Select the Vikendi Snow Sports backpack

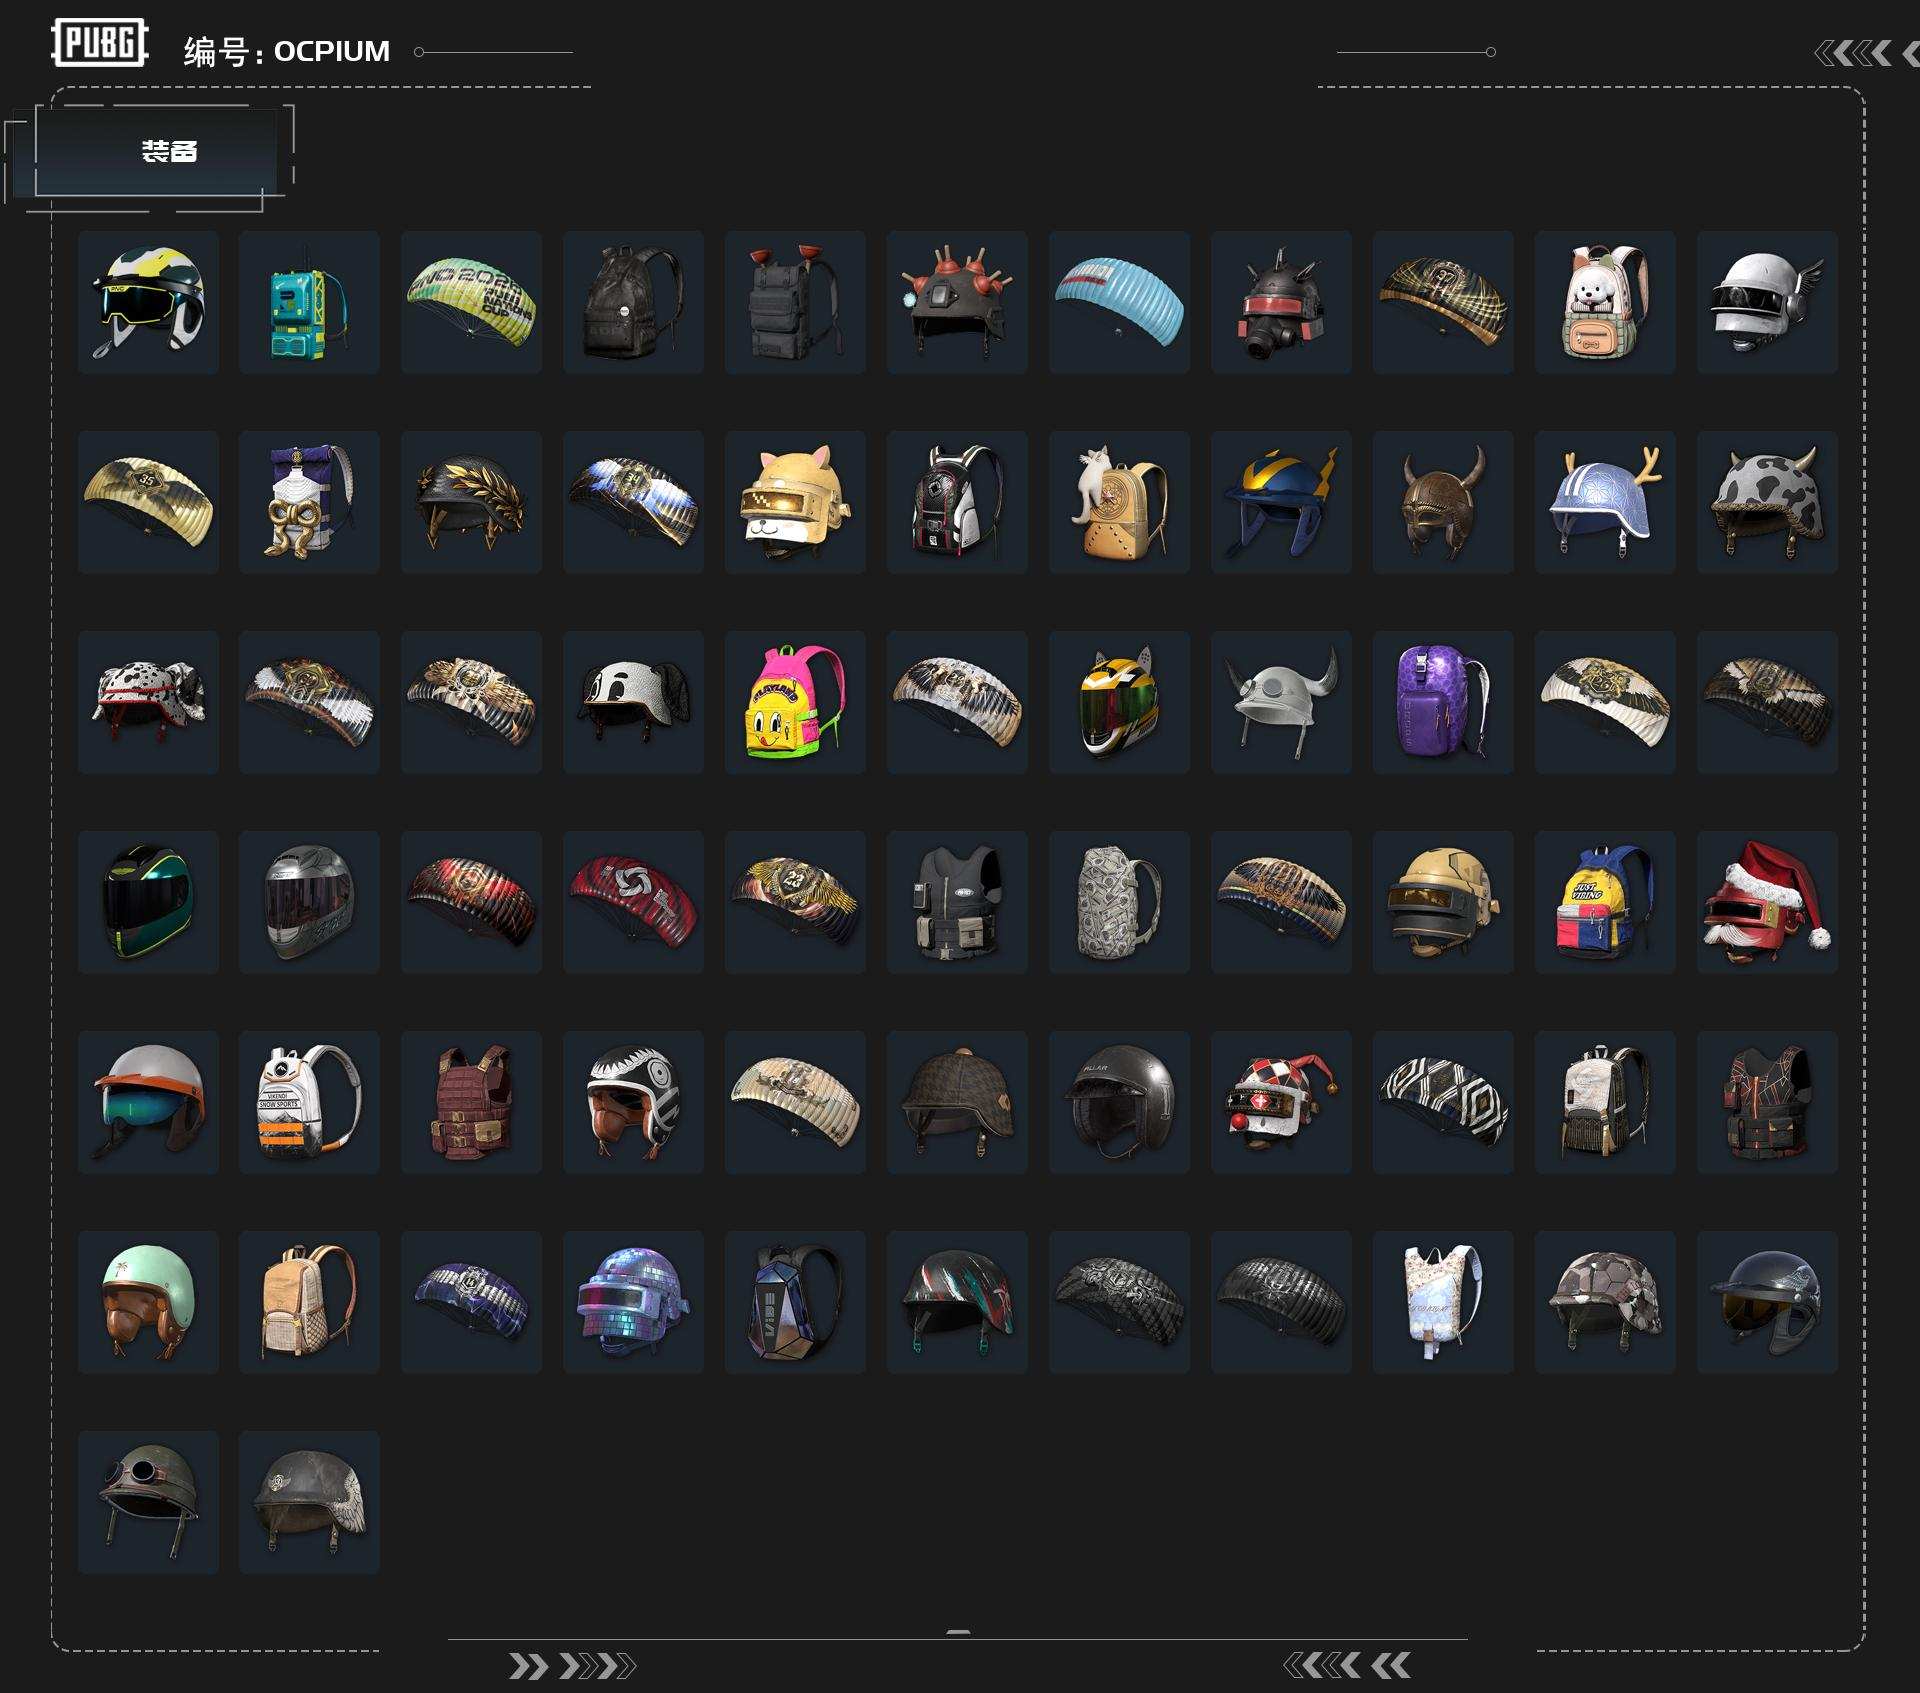click(x=309, y=1102)
